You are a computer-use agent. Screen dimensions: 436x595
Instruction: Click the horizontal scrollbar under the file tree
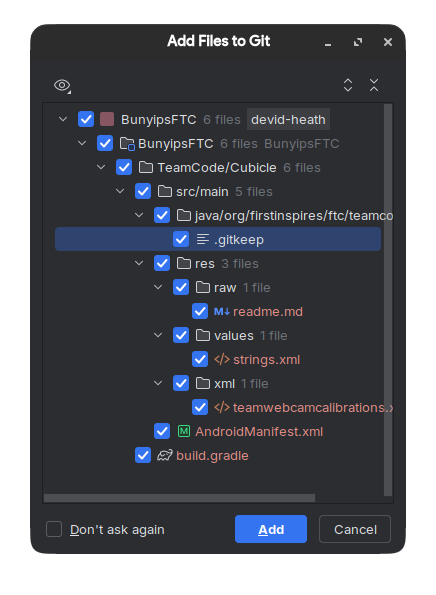click(x=179, y=498)
